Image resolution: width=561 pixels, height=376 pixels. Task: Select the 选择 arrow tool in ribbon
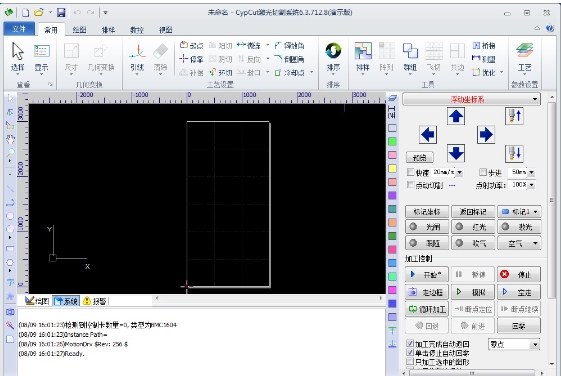pyautogui.click(x=18, y=57)
